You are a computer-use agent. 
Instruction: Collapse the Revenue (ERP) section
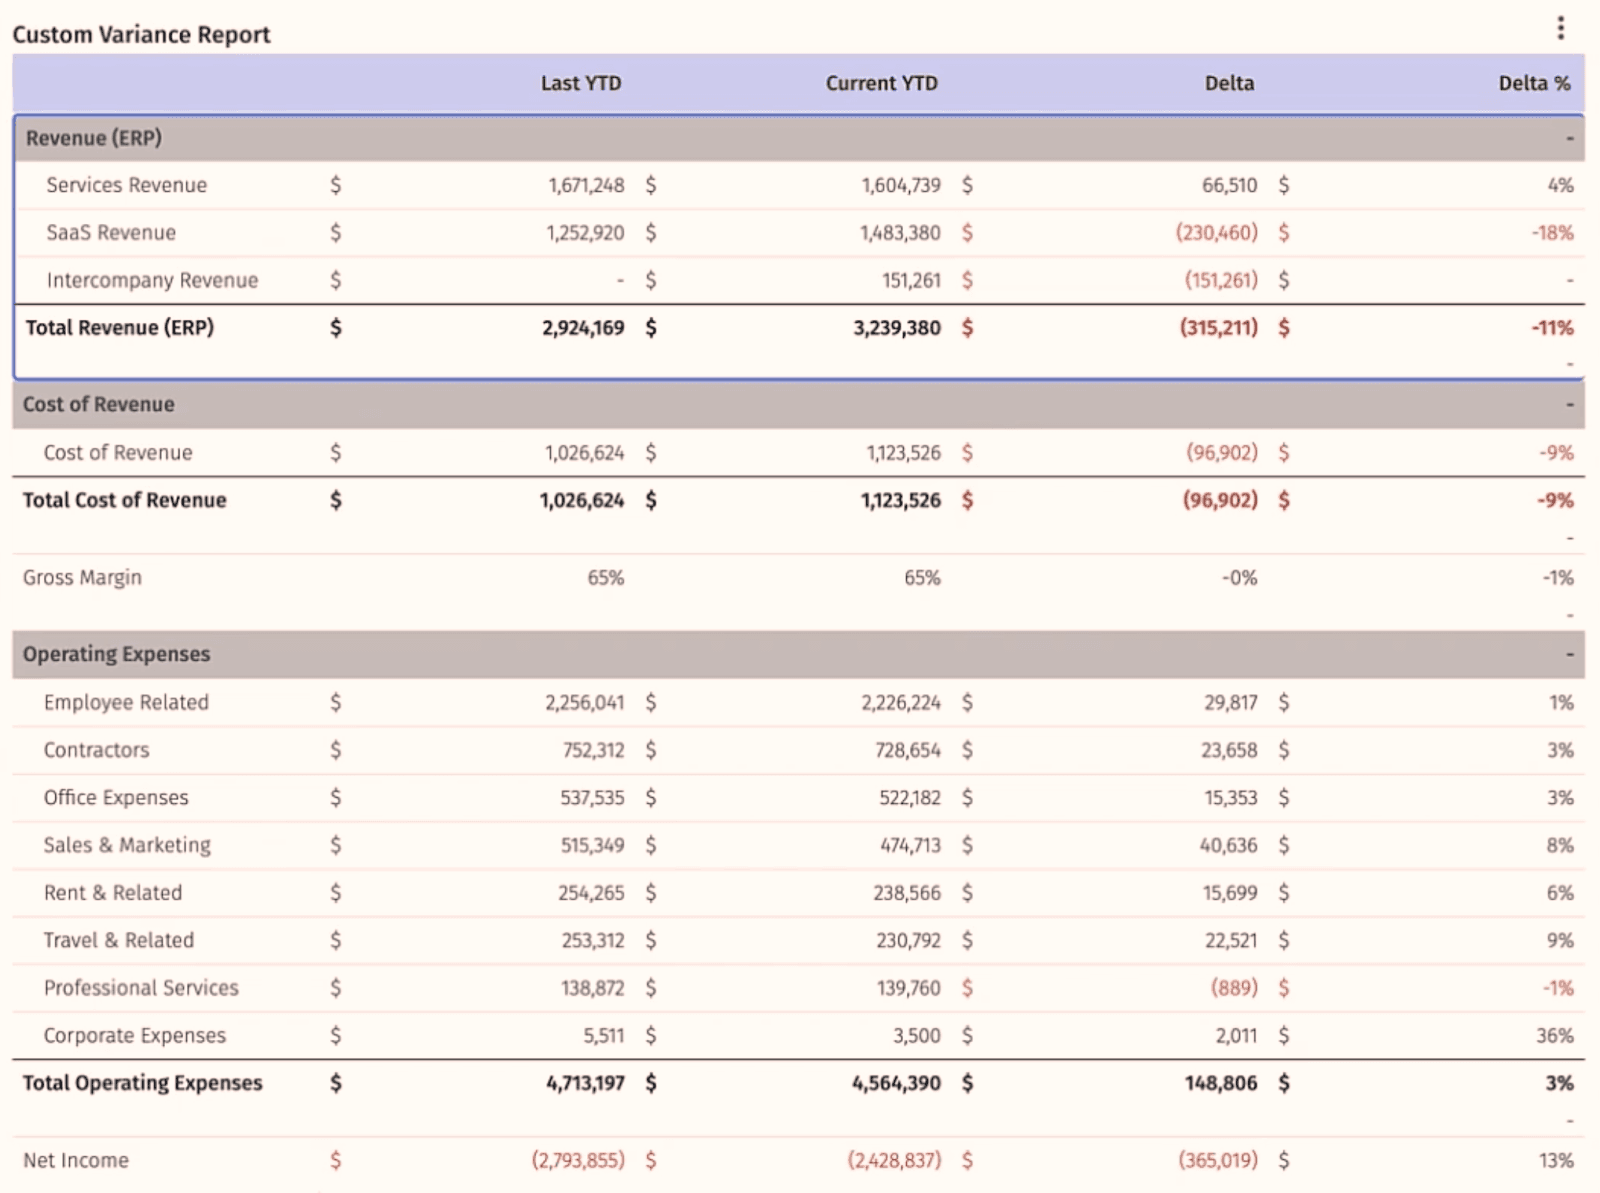click(97, 138)
